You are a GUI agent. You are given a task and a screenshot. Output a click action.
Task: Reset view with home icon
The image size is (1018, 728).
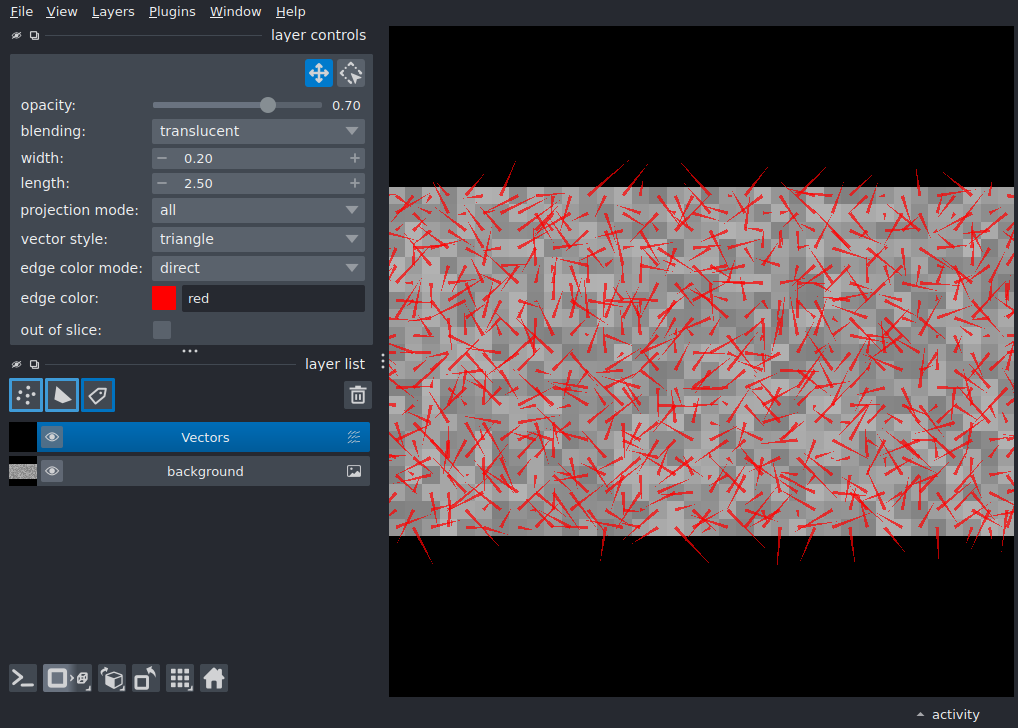[214, 679]
